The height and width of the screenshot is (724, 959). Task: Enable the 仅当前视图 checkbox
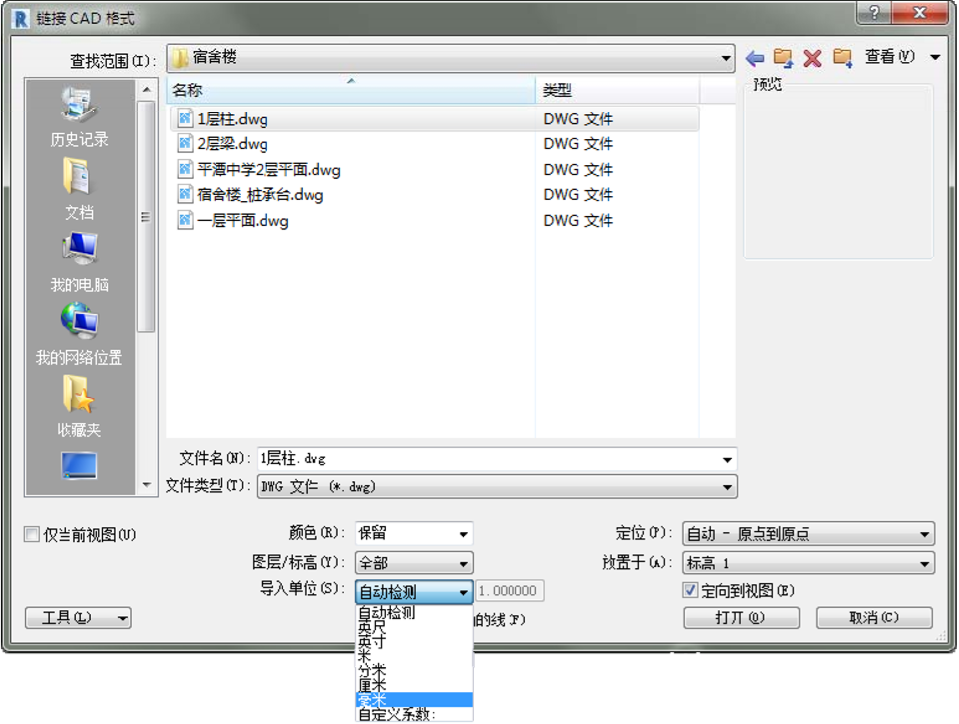point(32,534)
